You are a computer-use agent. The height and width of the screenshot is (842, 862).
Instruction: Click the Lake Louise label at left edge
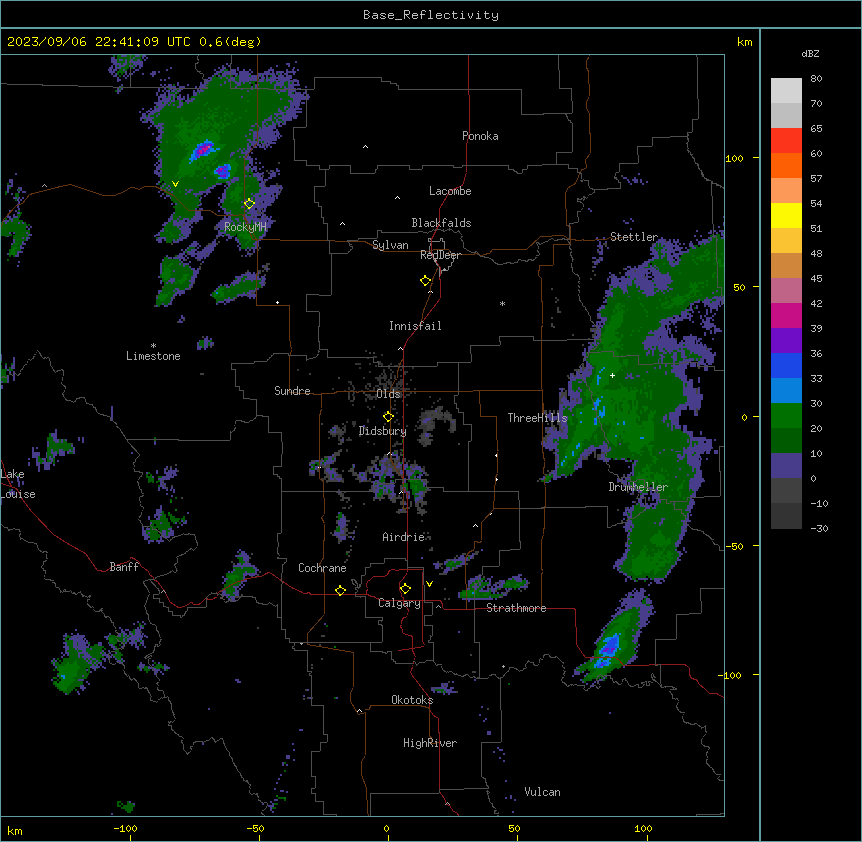(x=18, y=484)
